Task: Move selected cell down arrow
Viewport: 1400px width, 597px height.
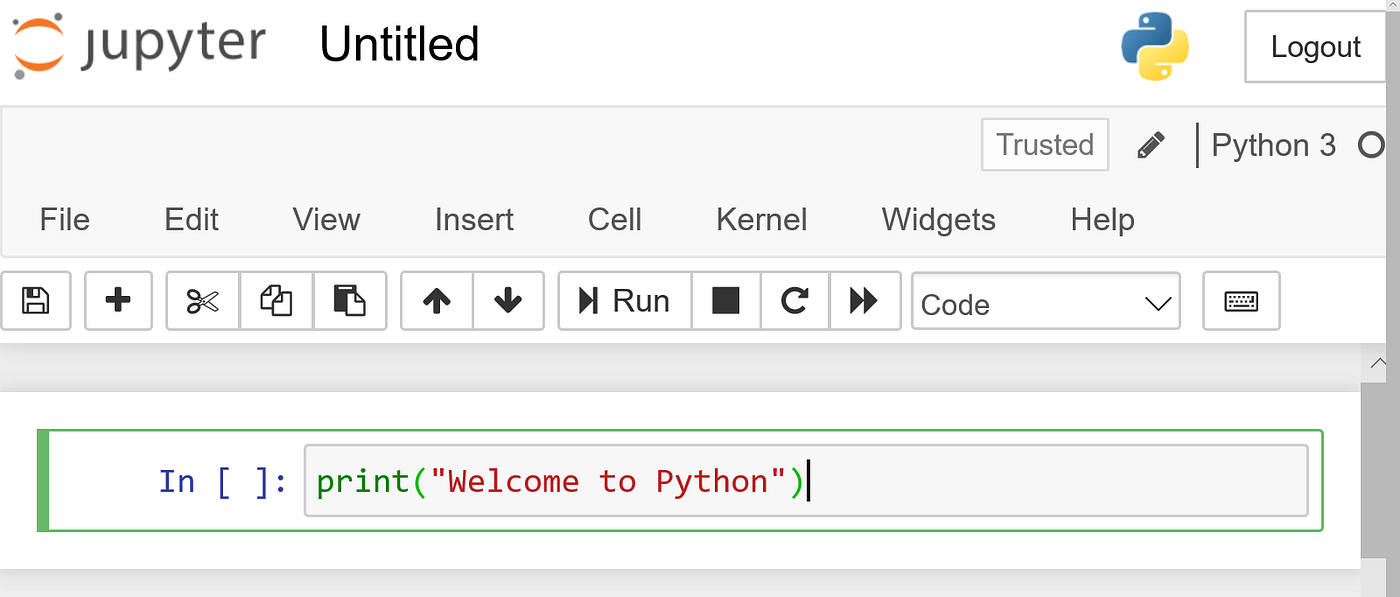Action: point(508,300)
